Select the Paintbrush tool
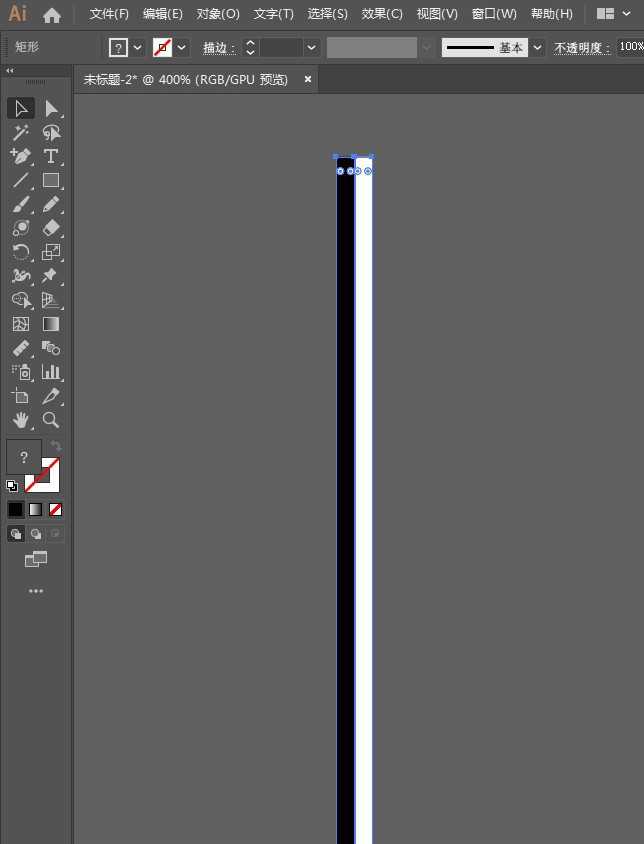 [21, 205]
